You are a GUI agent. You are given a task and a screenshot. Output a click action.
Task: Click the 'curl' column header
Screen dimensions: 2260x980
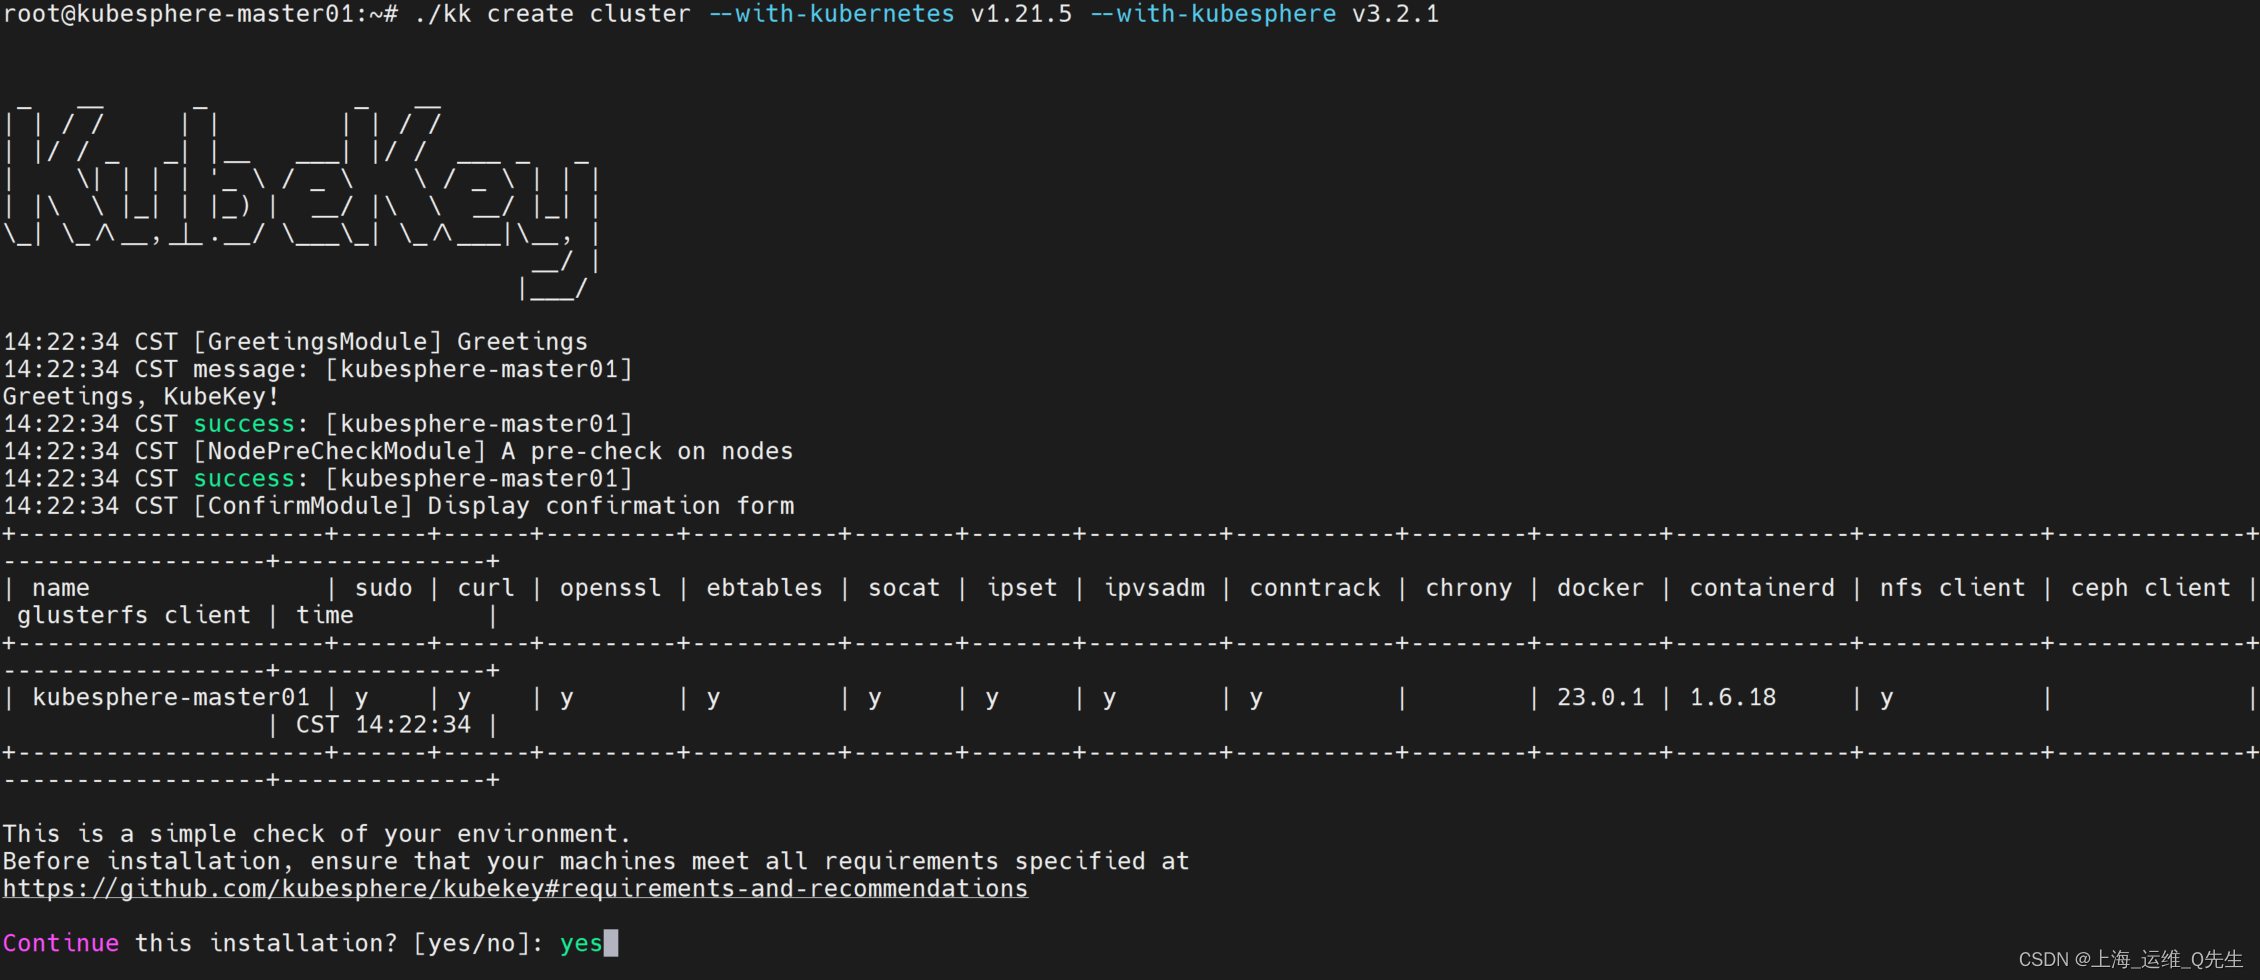click(486, 588)
